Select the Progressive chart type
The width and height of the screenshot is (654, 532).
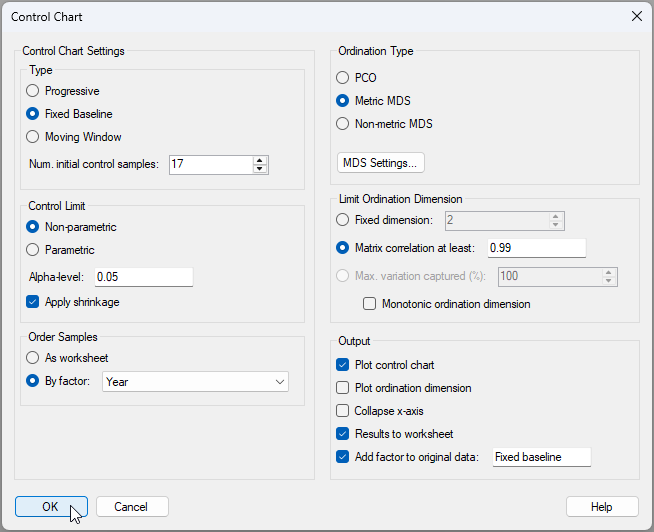pyautogui.click(x=33, y=91)
